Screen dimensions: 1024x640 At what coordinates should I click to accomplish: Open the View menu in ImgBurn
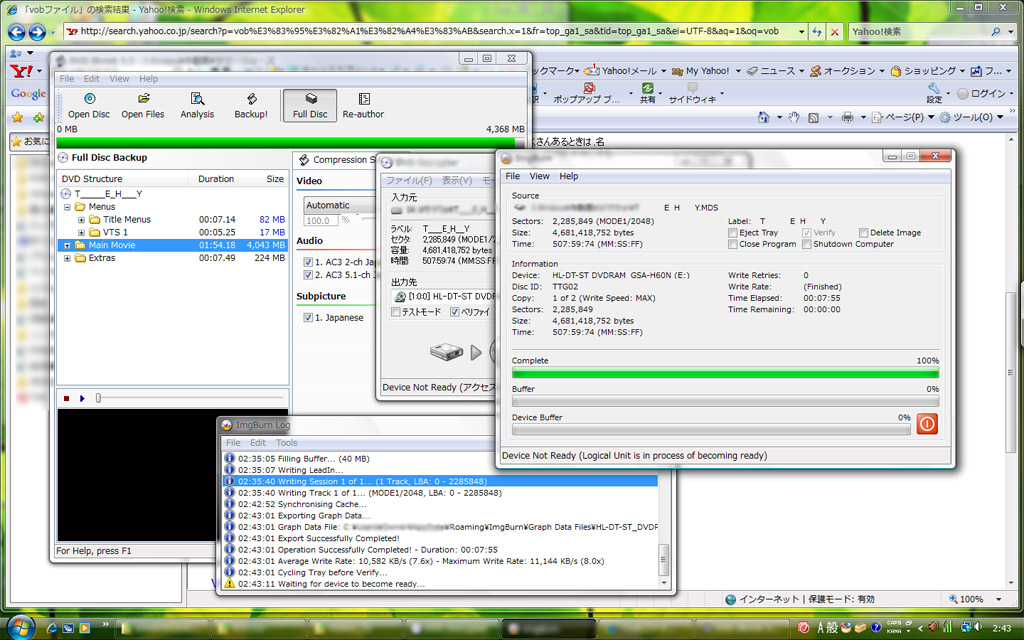point(539,176)
